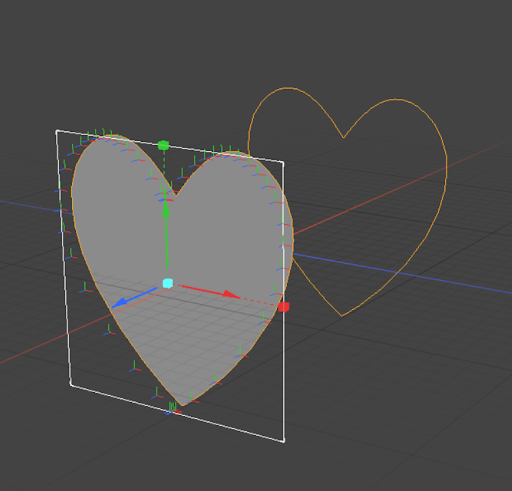Pick the bottom tip point of the filled heart
This screenshot has height=491, width=512.
coord(182,406)
